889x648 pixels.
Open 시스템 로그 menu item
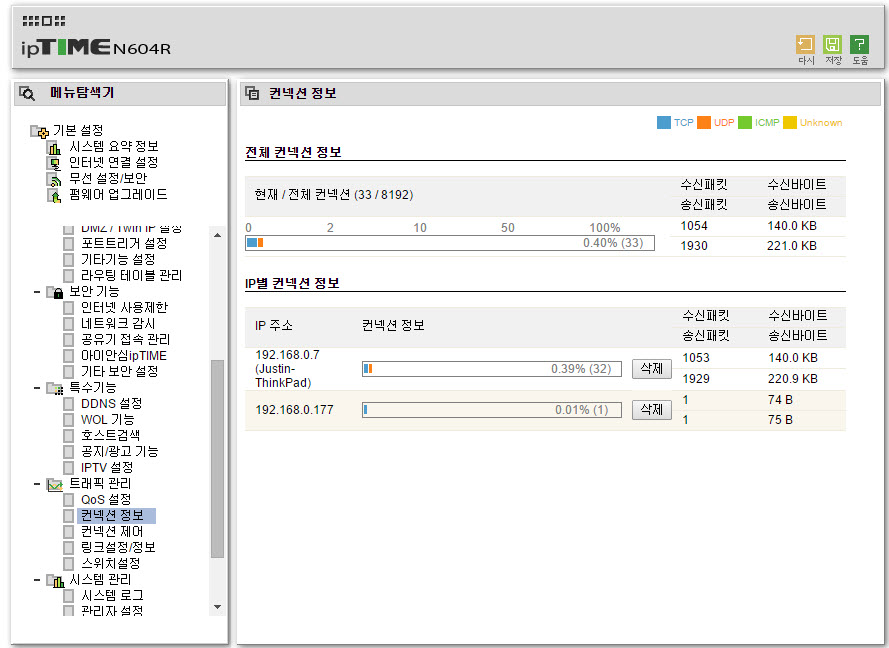112,595
